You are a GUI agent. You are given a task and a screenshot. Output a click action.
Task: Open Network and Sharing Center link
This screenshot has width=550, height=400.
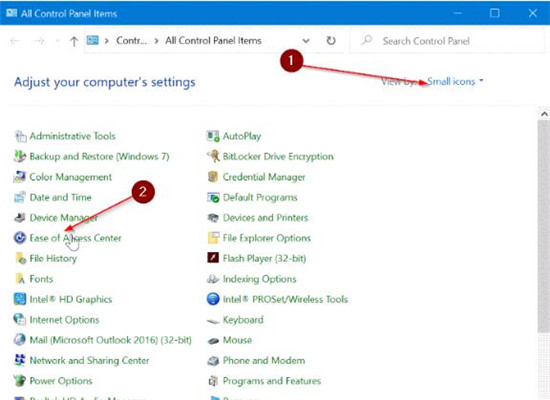pyautogui.click(x=89, y=360)
